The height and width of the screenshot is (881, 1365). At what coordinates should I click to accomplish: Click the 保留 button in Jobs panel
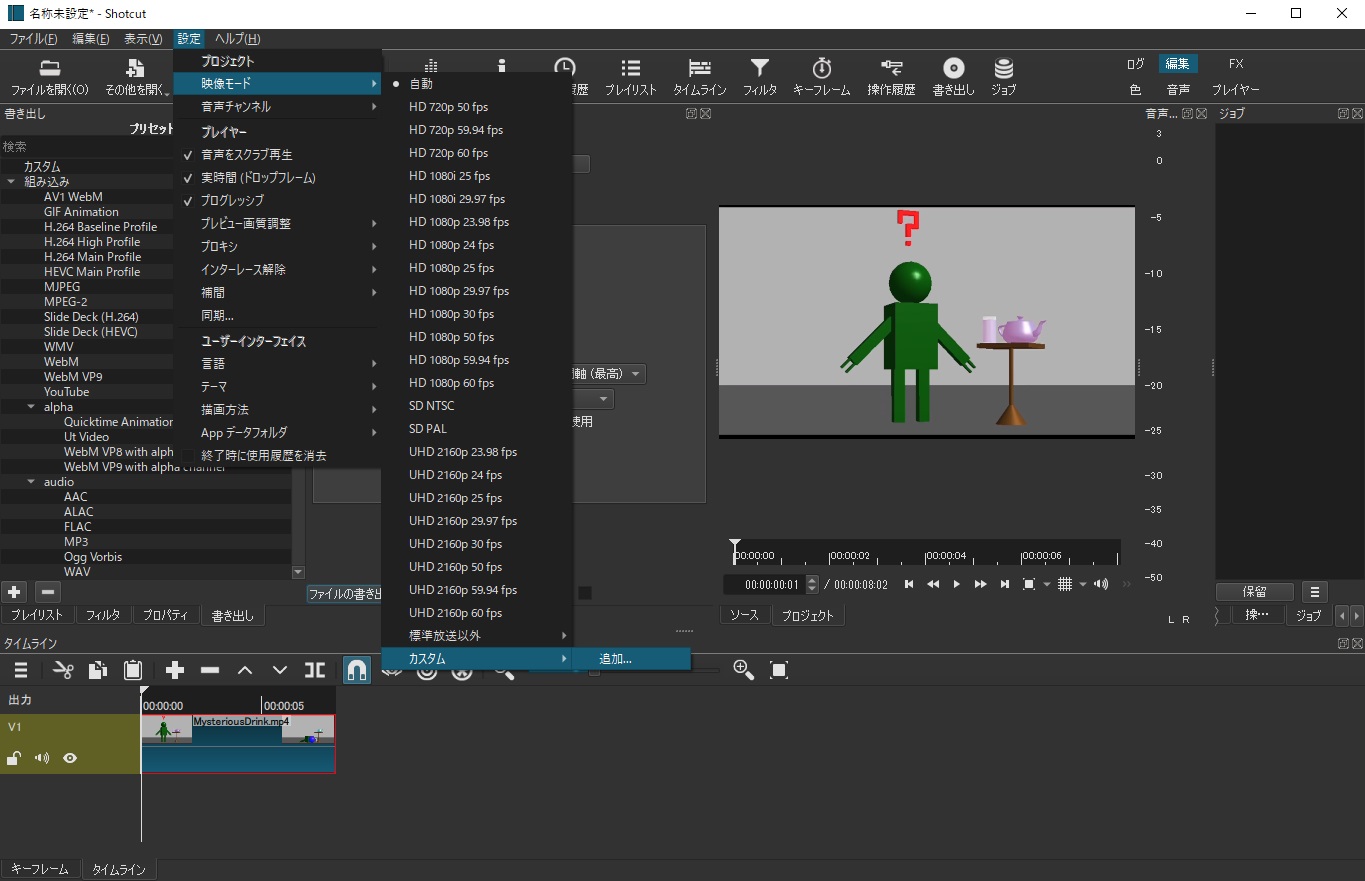(1254, 592)
